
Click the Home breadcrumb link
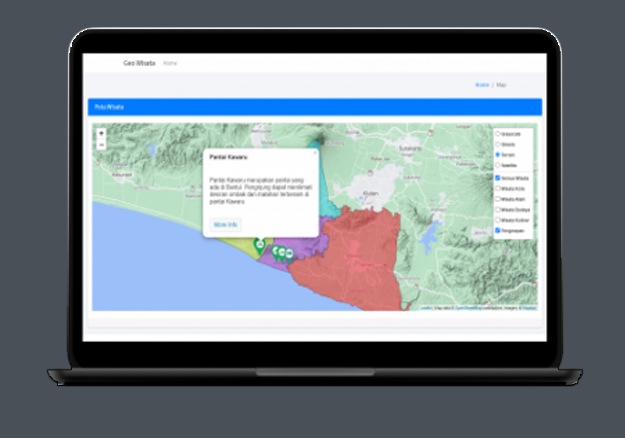tap(482, 85)
